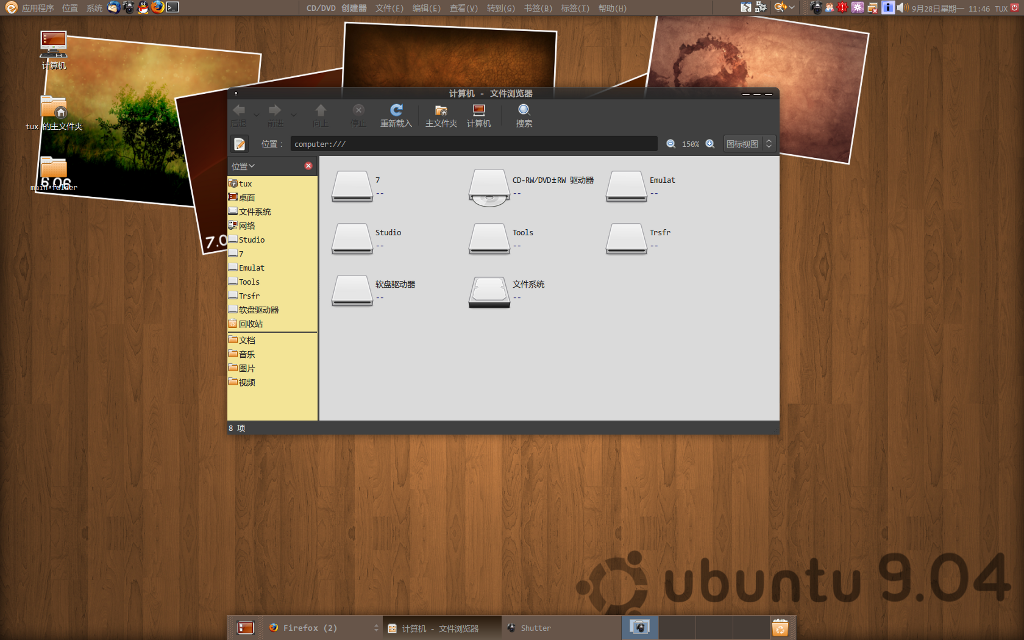Click the Up (向上) arrow icon
Screen dimensions: 1024x640
pos(320,110)
